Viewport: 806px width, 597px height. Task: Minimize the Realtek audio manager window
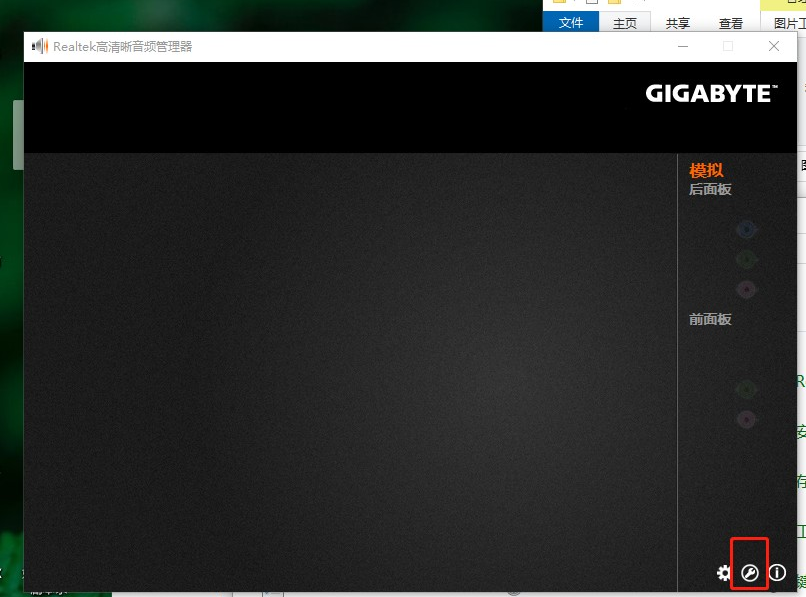coord(682,46)
